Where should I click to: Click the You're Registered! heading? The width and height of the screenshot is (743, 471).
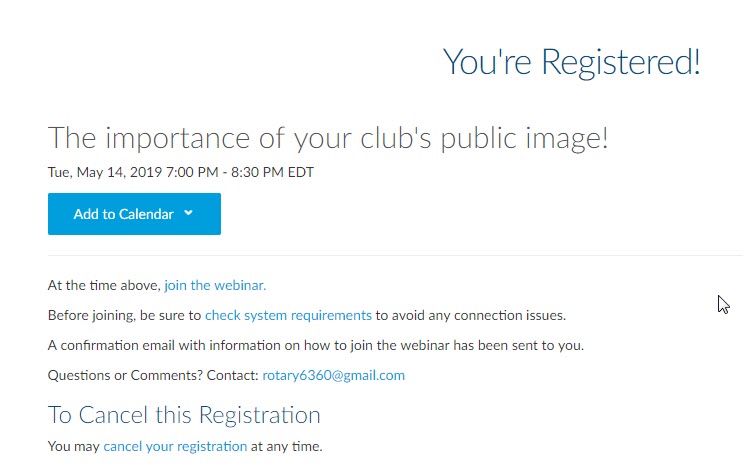coord(571,62)
